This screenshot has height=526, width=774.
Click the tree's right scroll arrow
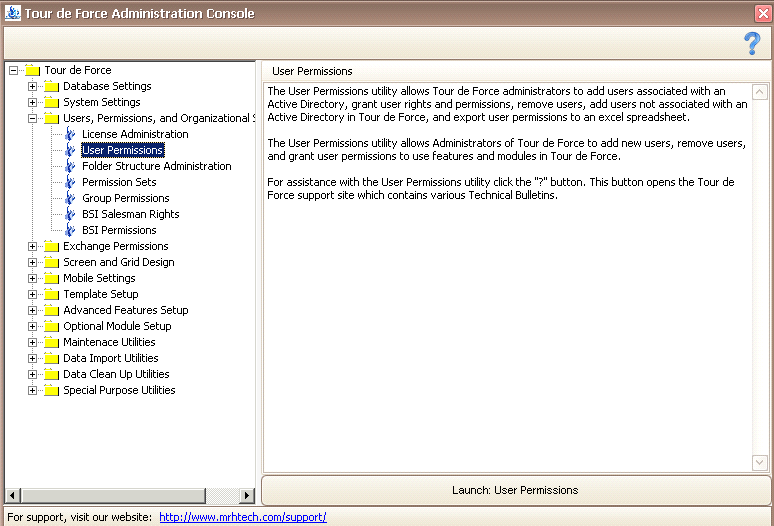pyautogui.click(x=247, y=495)
